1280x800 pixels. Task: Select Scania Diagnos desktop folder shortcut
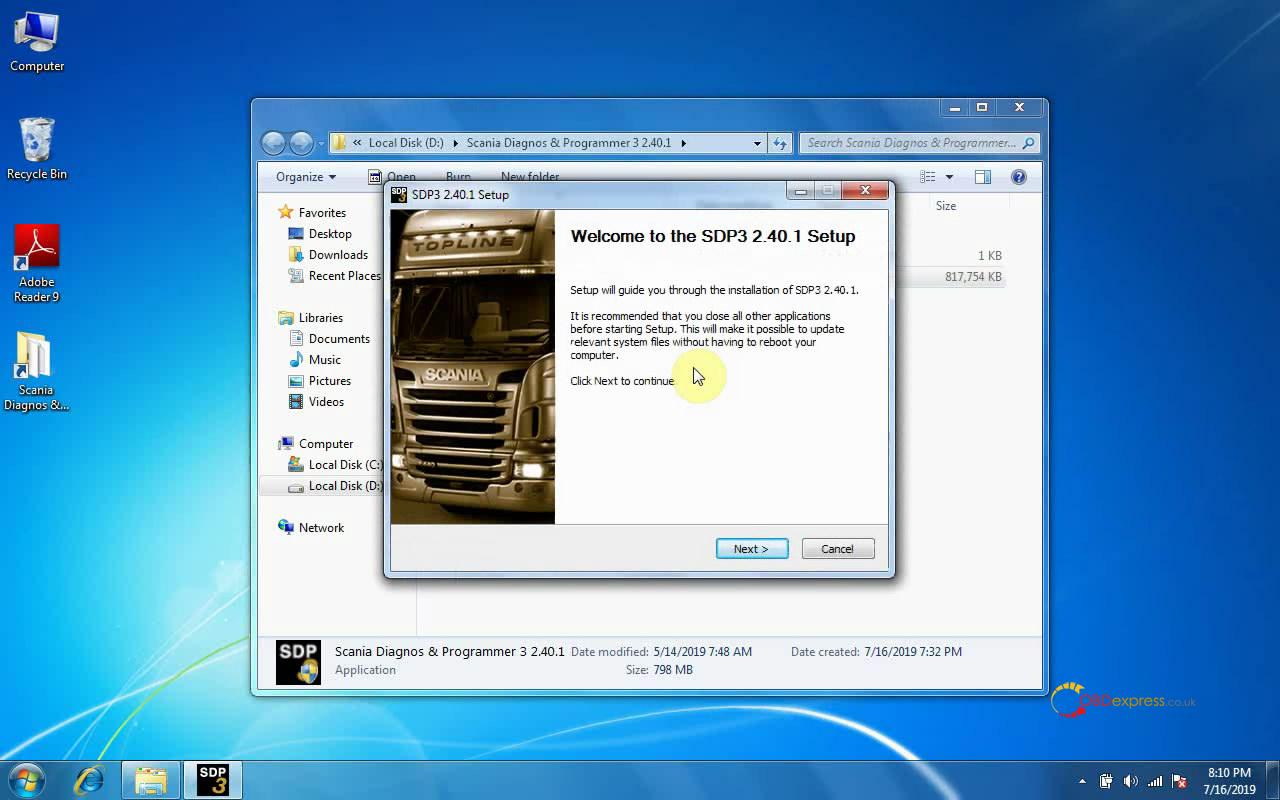pyautogui.click(x=37, y=371)
